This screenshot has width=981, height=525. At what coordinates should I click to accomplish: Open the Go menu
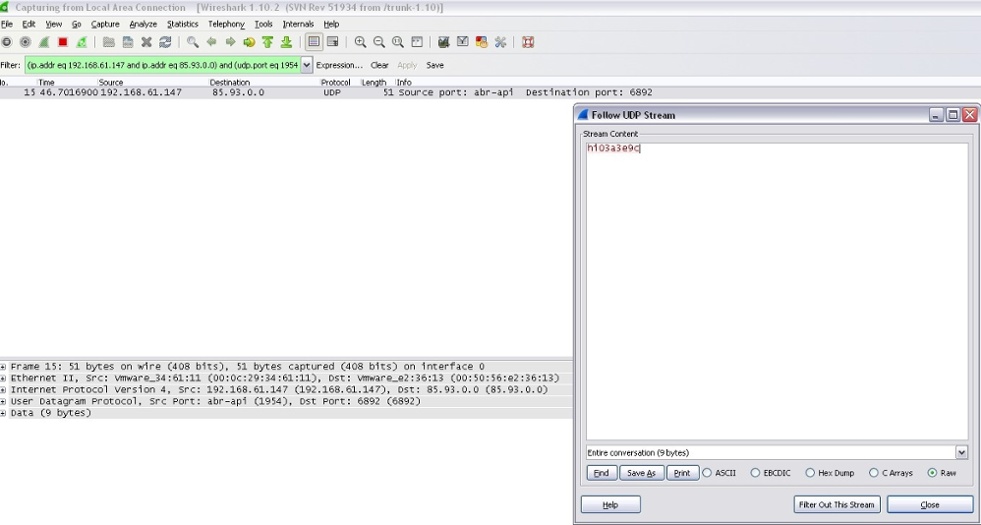[x=76, y=24]
